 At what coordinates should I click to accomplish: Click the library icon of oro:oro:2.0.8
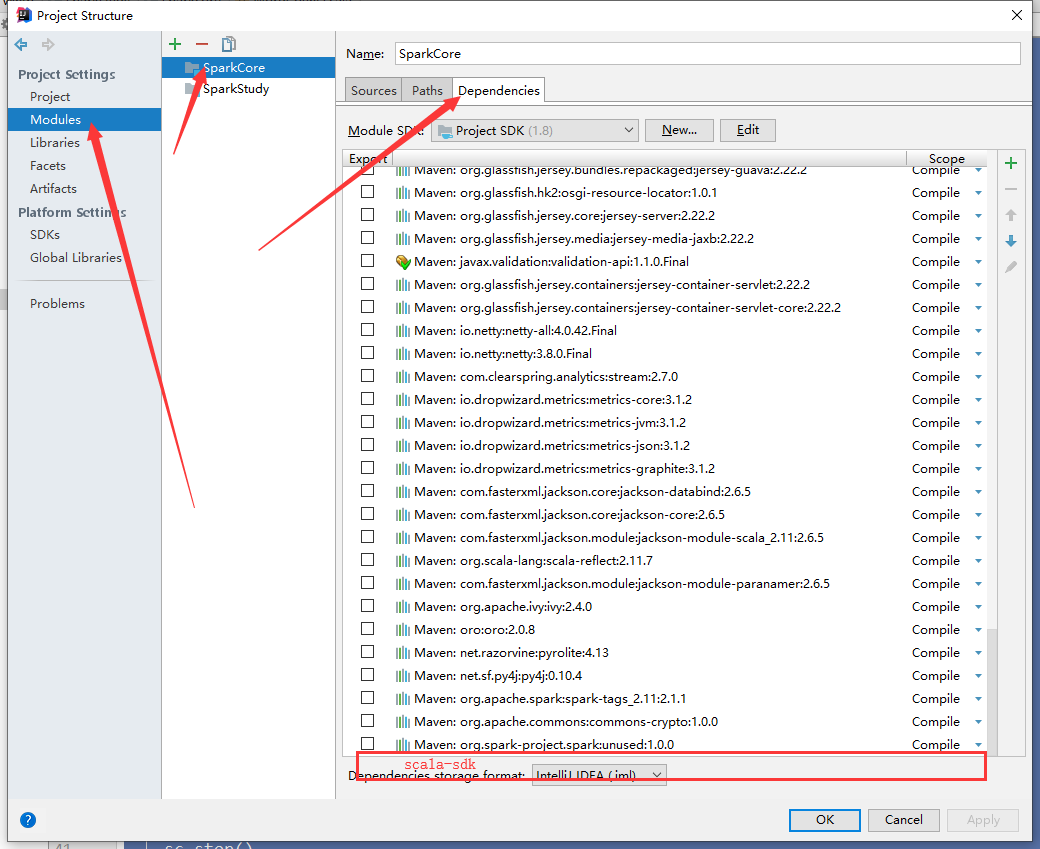point(403,630)
